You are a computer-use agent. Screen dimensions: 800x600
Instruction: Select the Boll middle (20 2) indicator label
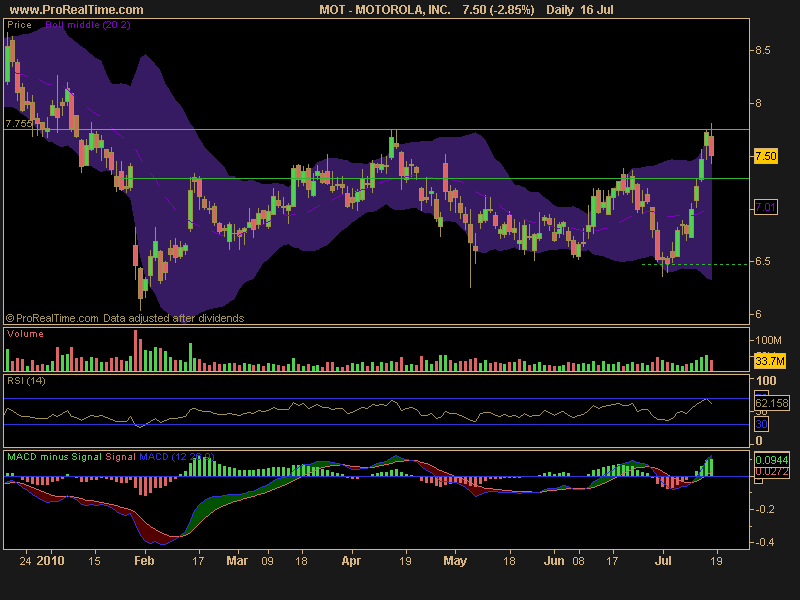(88, 24)
